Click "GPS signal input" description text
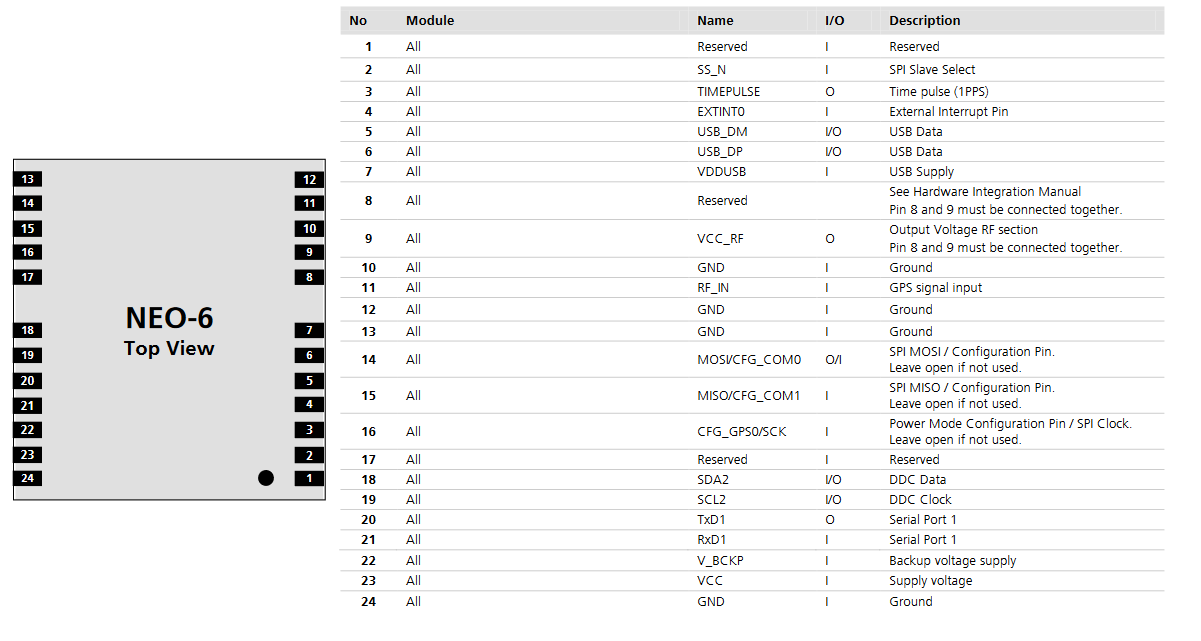1201x641 pixels. click(x=935, y=288)
